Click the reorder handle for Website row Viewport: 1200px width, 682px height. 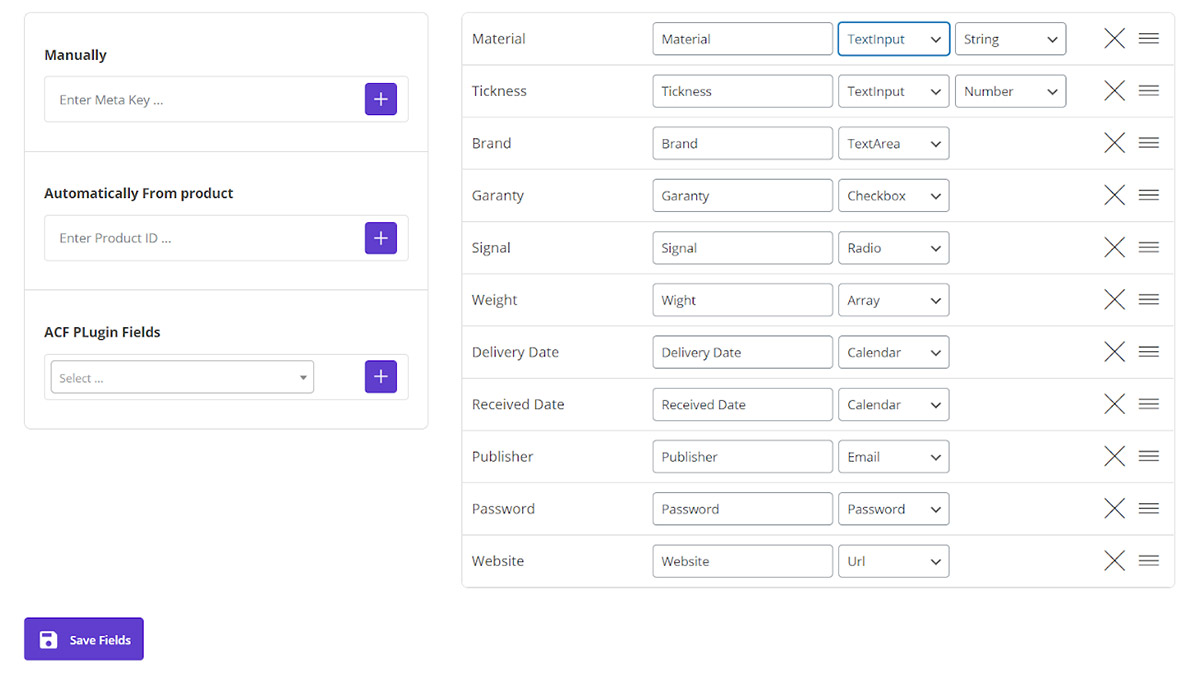coord(1149,560)
